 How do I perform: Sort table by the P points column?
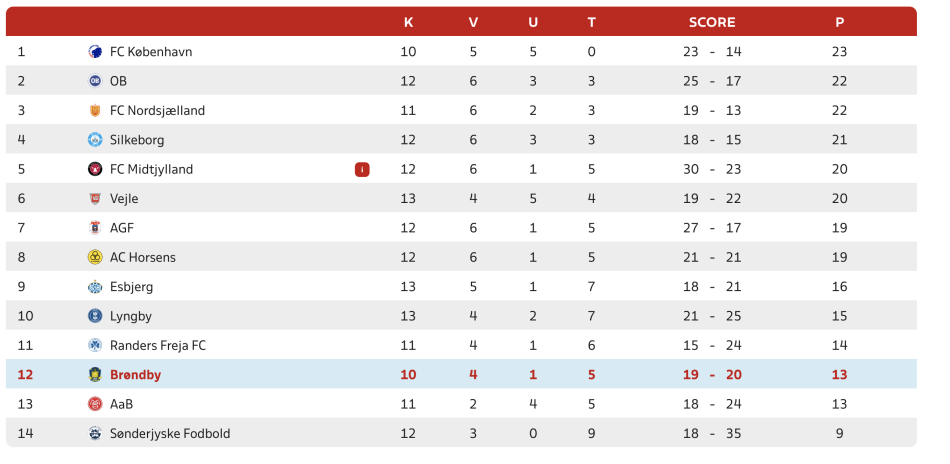(x=839, y=22)
